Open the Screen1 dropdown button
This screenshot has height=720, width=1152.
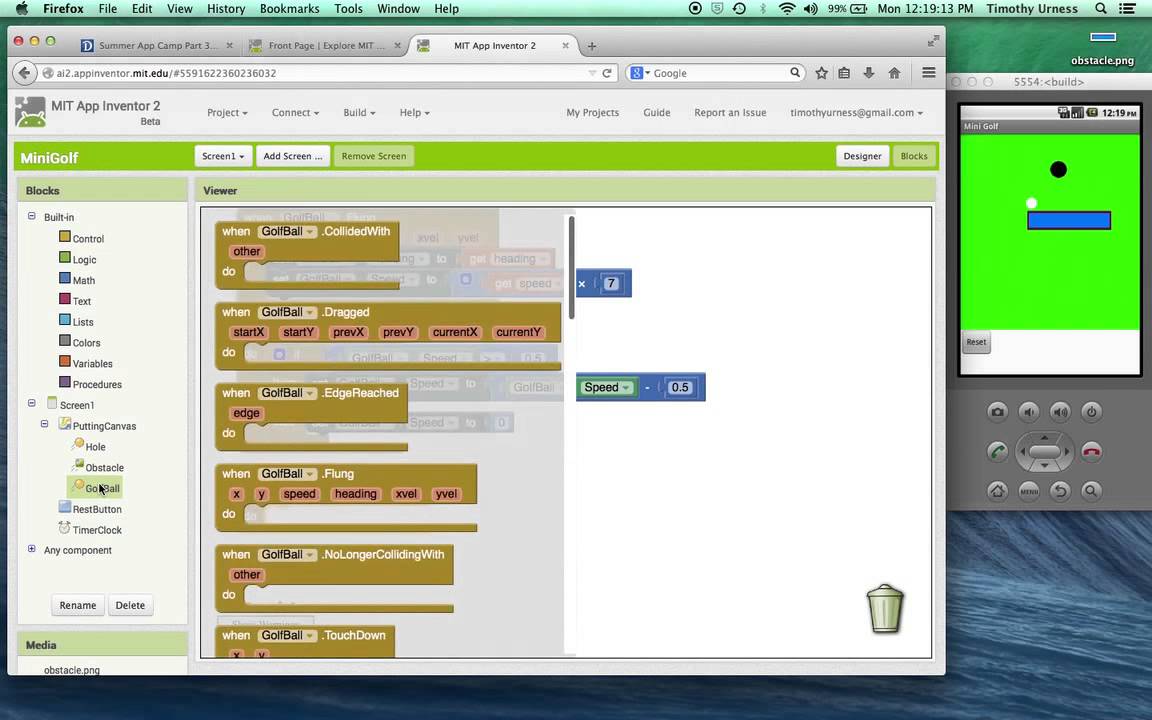tap(223, 156)
